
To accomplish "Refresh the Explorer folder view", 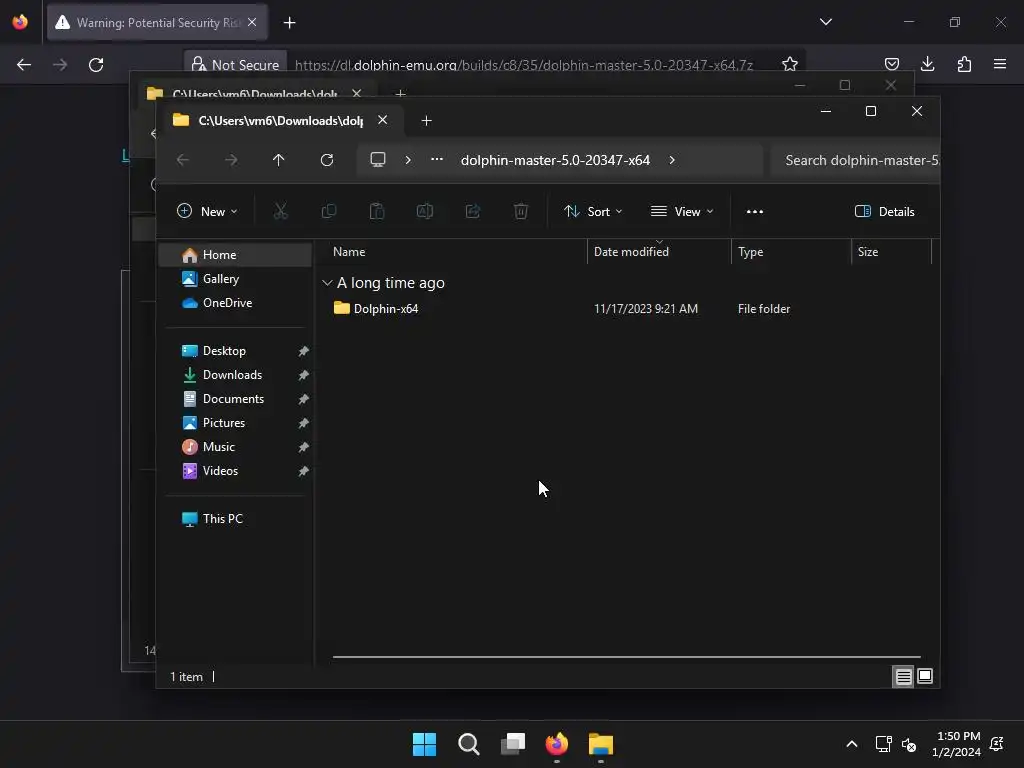I will click(327, 160).
